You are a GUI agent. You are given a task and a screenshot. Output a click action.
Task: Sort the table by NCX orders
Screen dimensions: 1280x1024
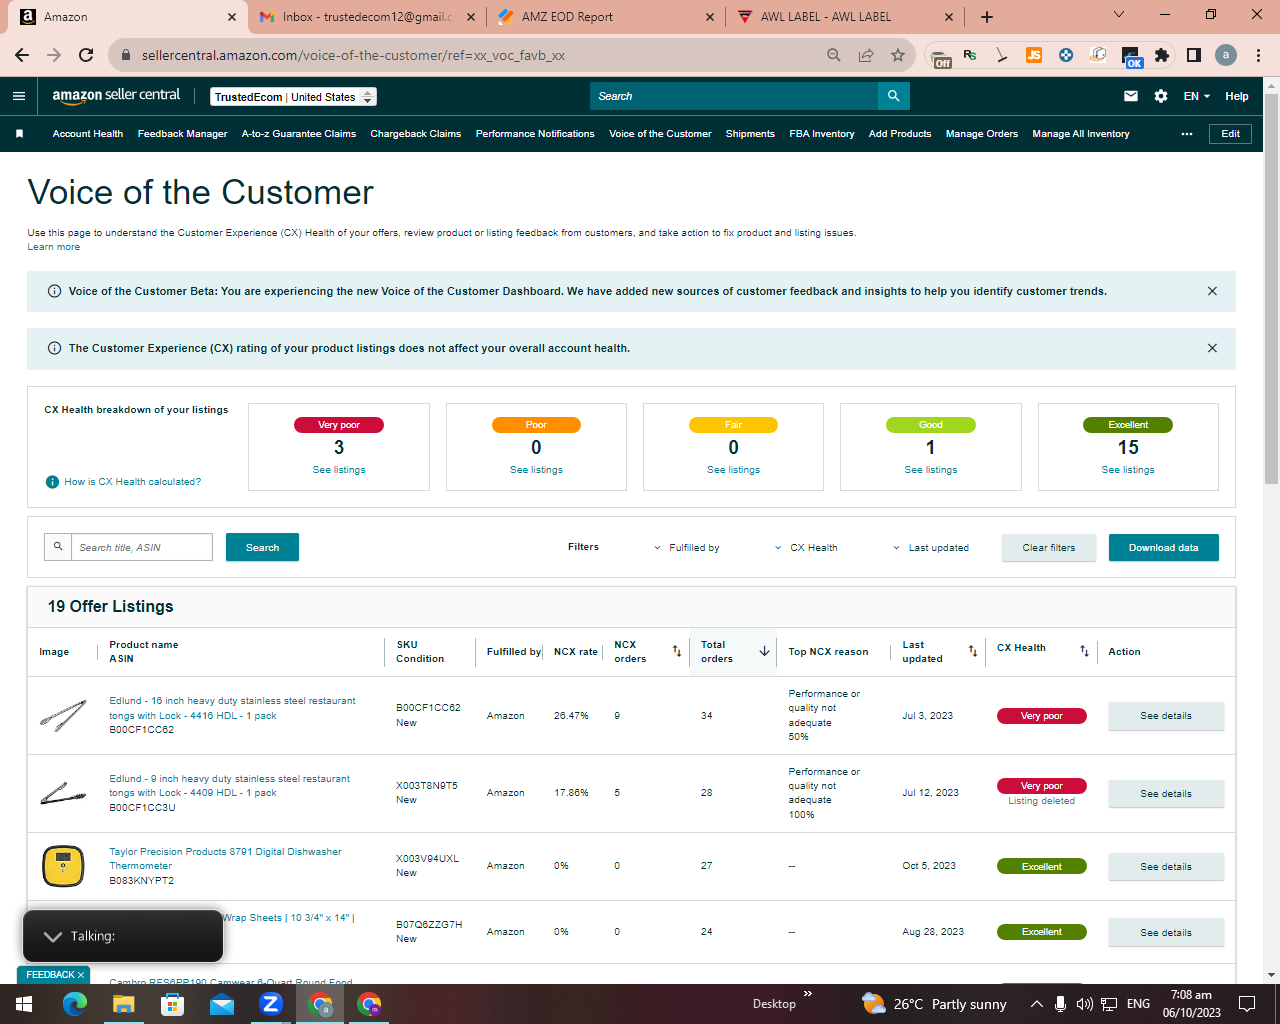[677, 651]
